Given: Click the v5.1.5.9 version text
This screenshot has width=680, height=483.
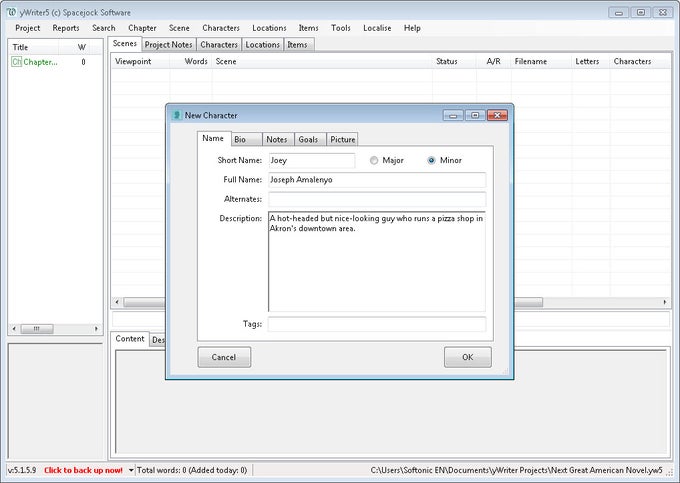Looking at the screenshot, I should [x=22, y=470].
